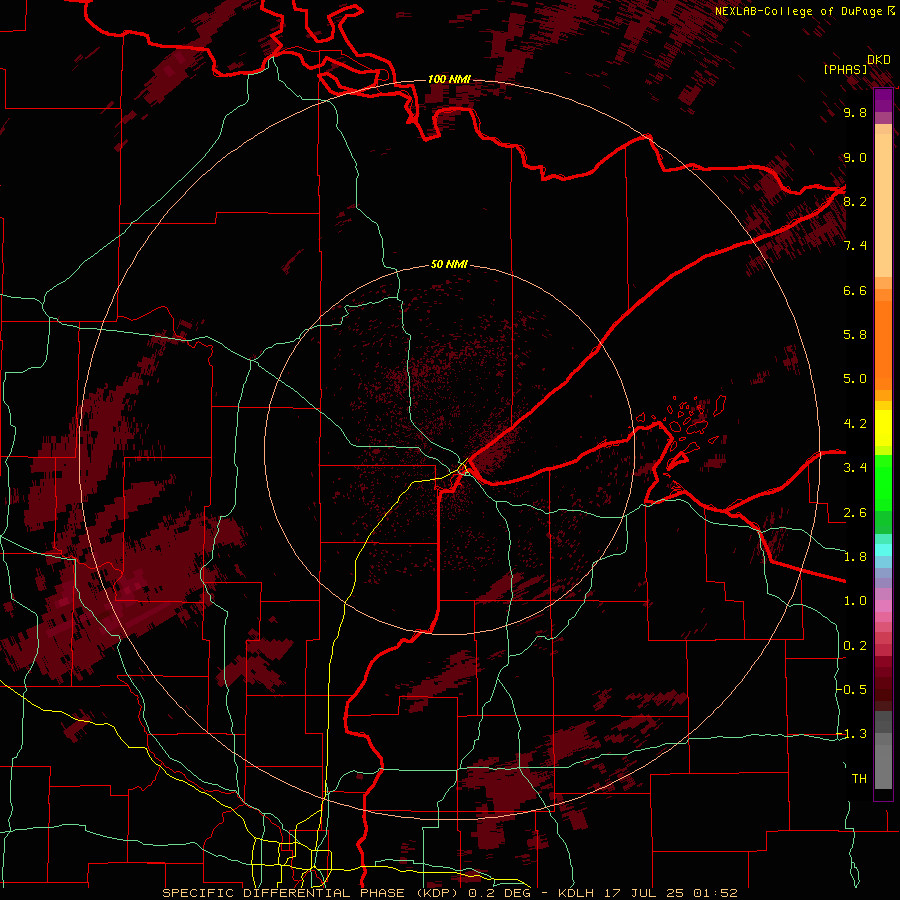Pick the pink segment of the color bar
This screenshot has height=900, width=900.
tap(883, 606)
